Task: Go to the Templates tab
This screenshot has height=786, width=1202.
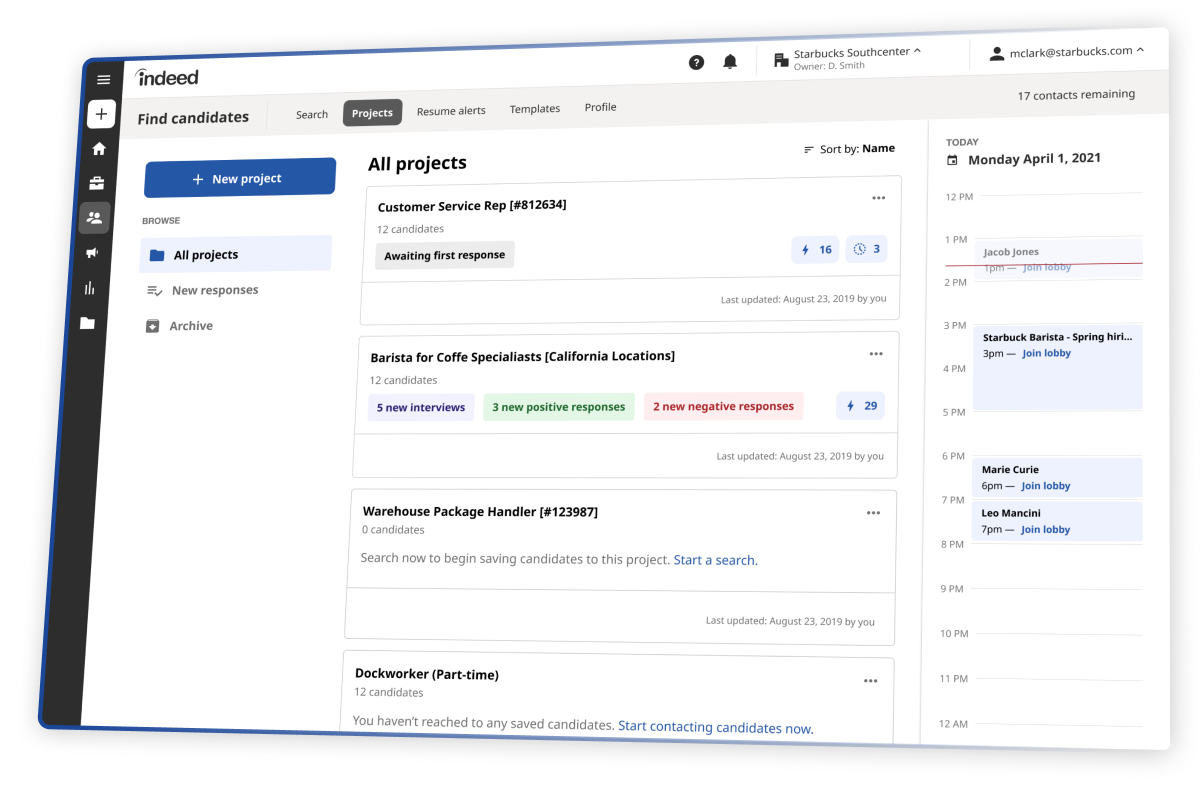Action: point(535,109)
